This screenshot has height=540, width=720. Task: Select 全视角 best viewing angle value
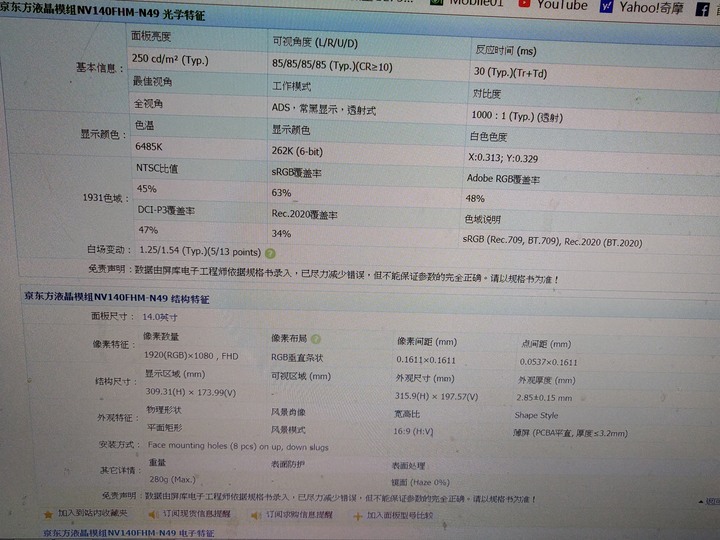(x=148, y=104)
